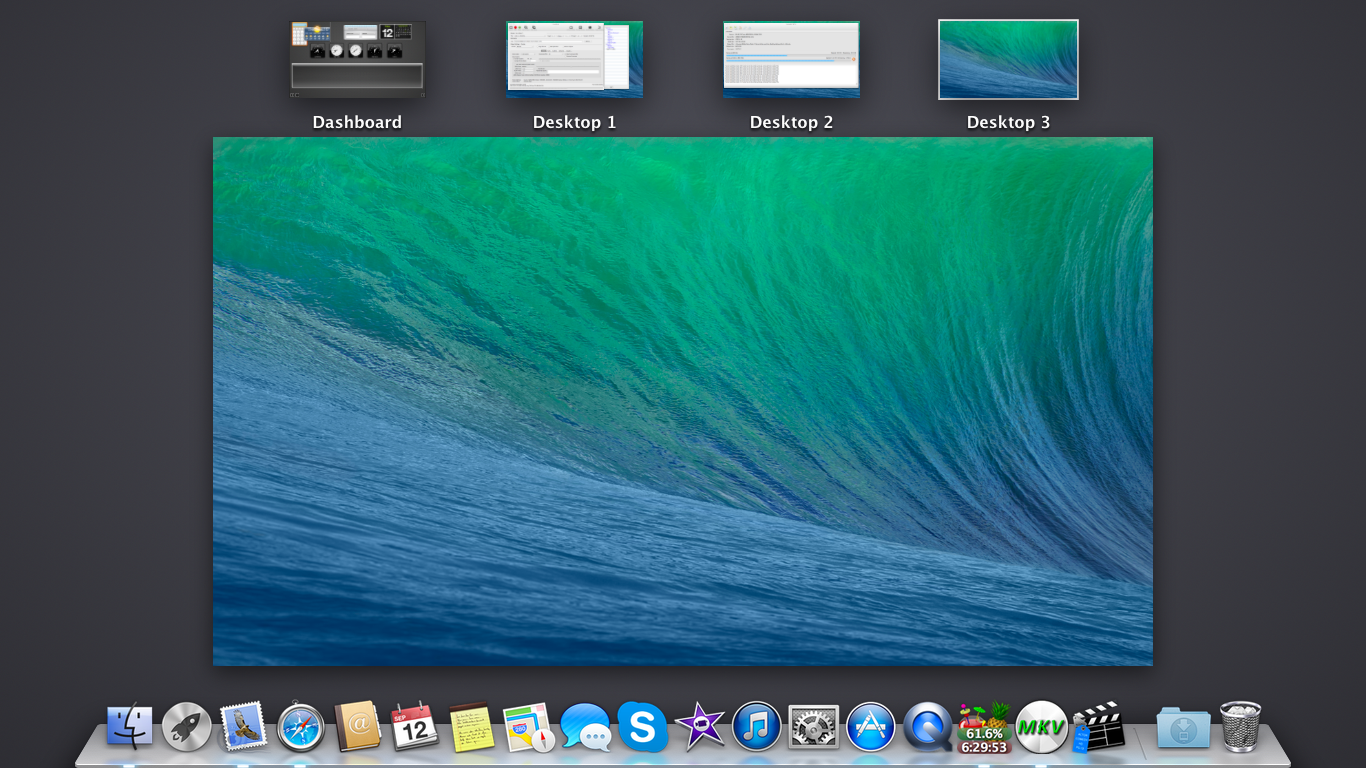Launch iTunes music note icon
Screen dimensions: 1366x768
[757, 727]
